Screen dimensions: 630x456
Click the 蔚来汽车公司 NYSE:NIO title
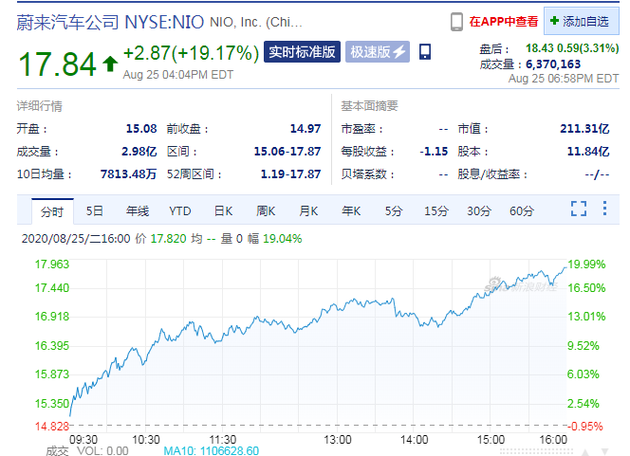point(110,22)
